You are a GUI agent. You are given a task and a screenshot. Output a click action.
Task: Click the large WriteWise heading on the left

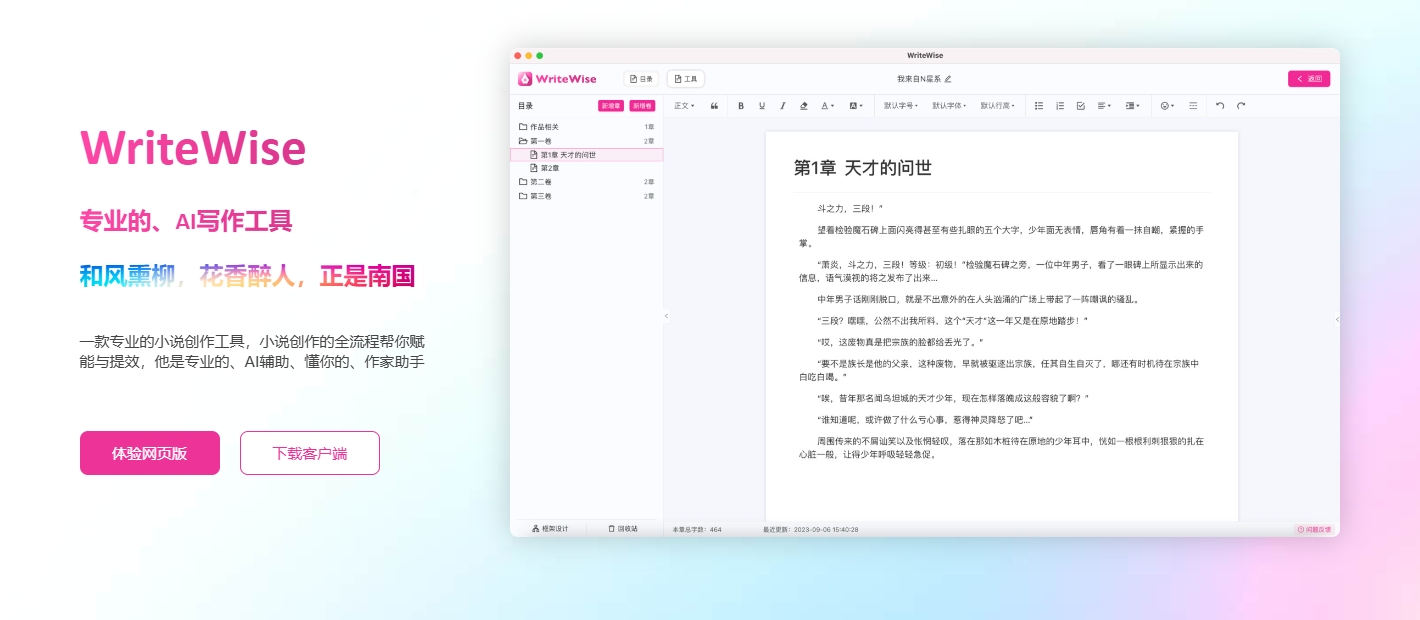point(193,149)
